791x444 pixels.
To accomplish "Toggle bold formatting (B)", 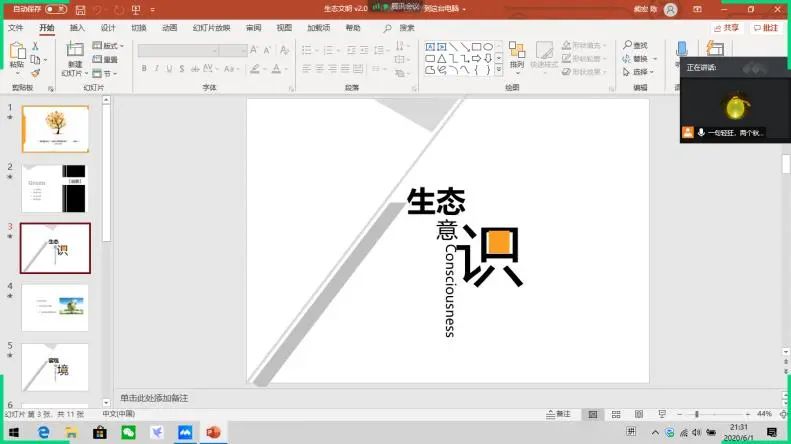I will (x=144, y=69).
